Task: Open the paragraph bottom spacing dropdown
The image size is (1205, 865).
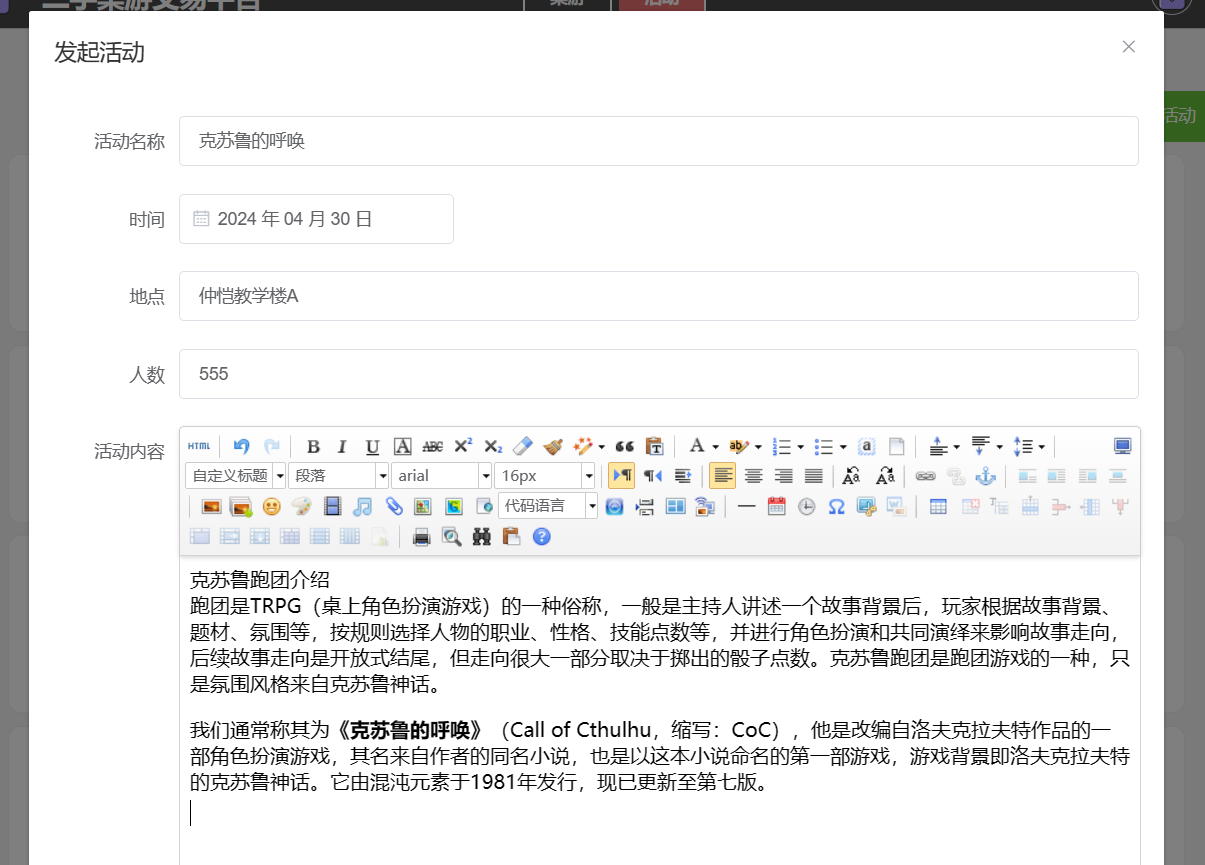Action: click(x=999, y=447)
